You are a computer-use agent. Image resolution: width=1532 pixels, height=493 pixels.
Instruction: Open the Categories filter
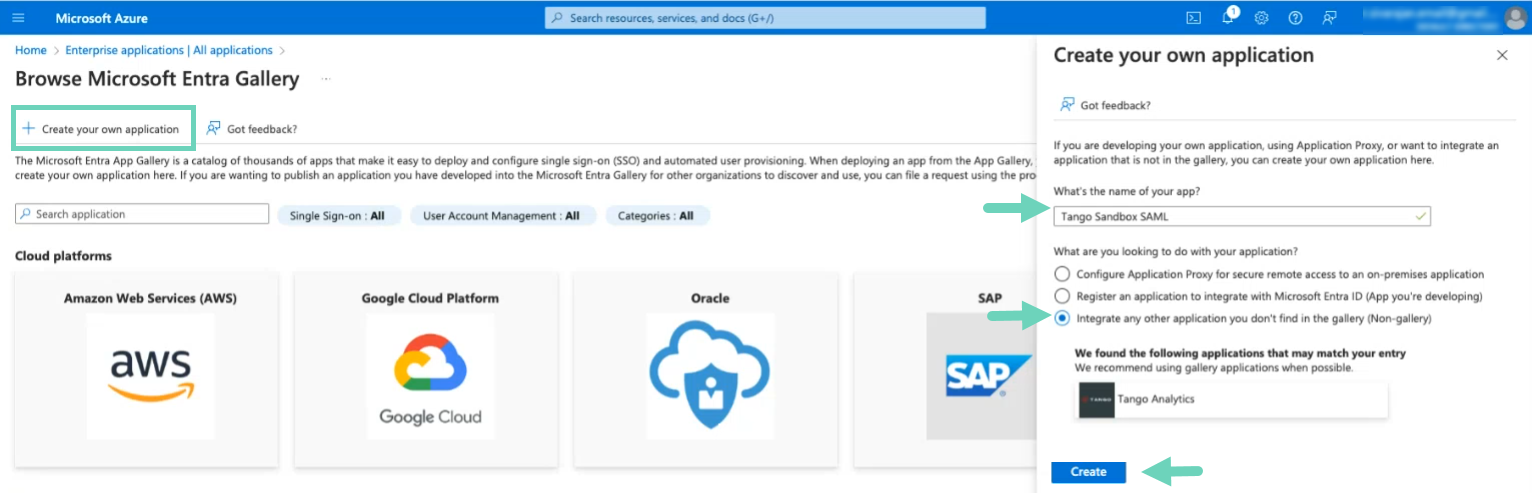click(656, 216)
